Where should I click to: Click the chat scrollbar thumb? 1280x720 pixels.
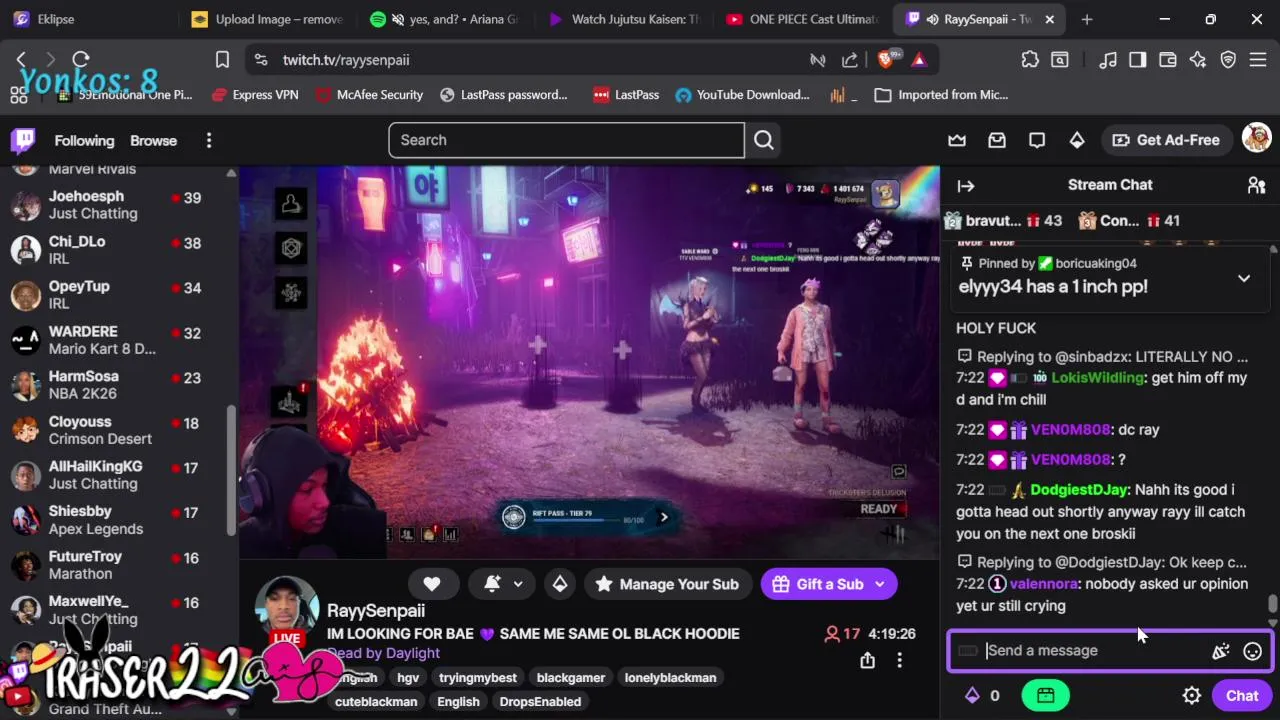pos(1272,604)
